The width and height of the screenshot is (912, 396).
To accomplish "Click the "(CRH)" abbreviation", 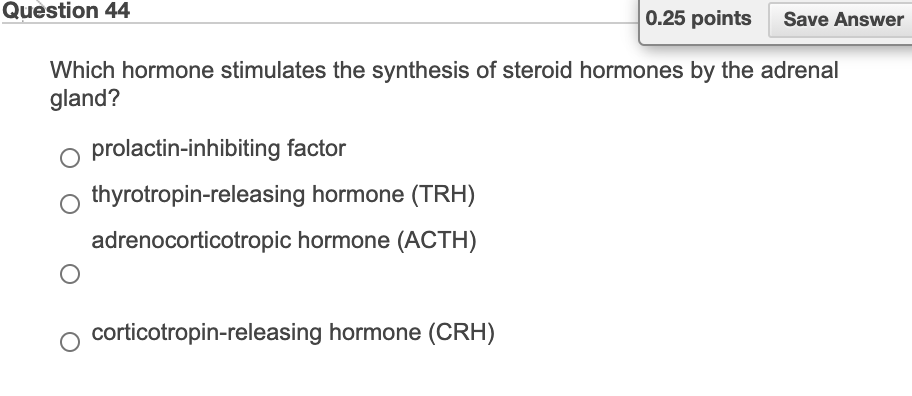I will (x=462, y=333).
